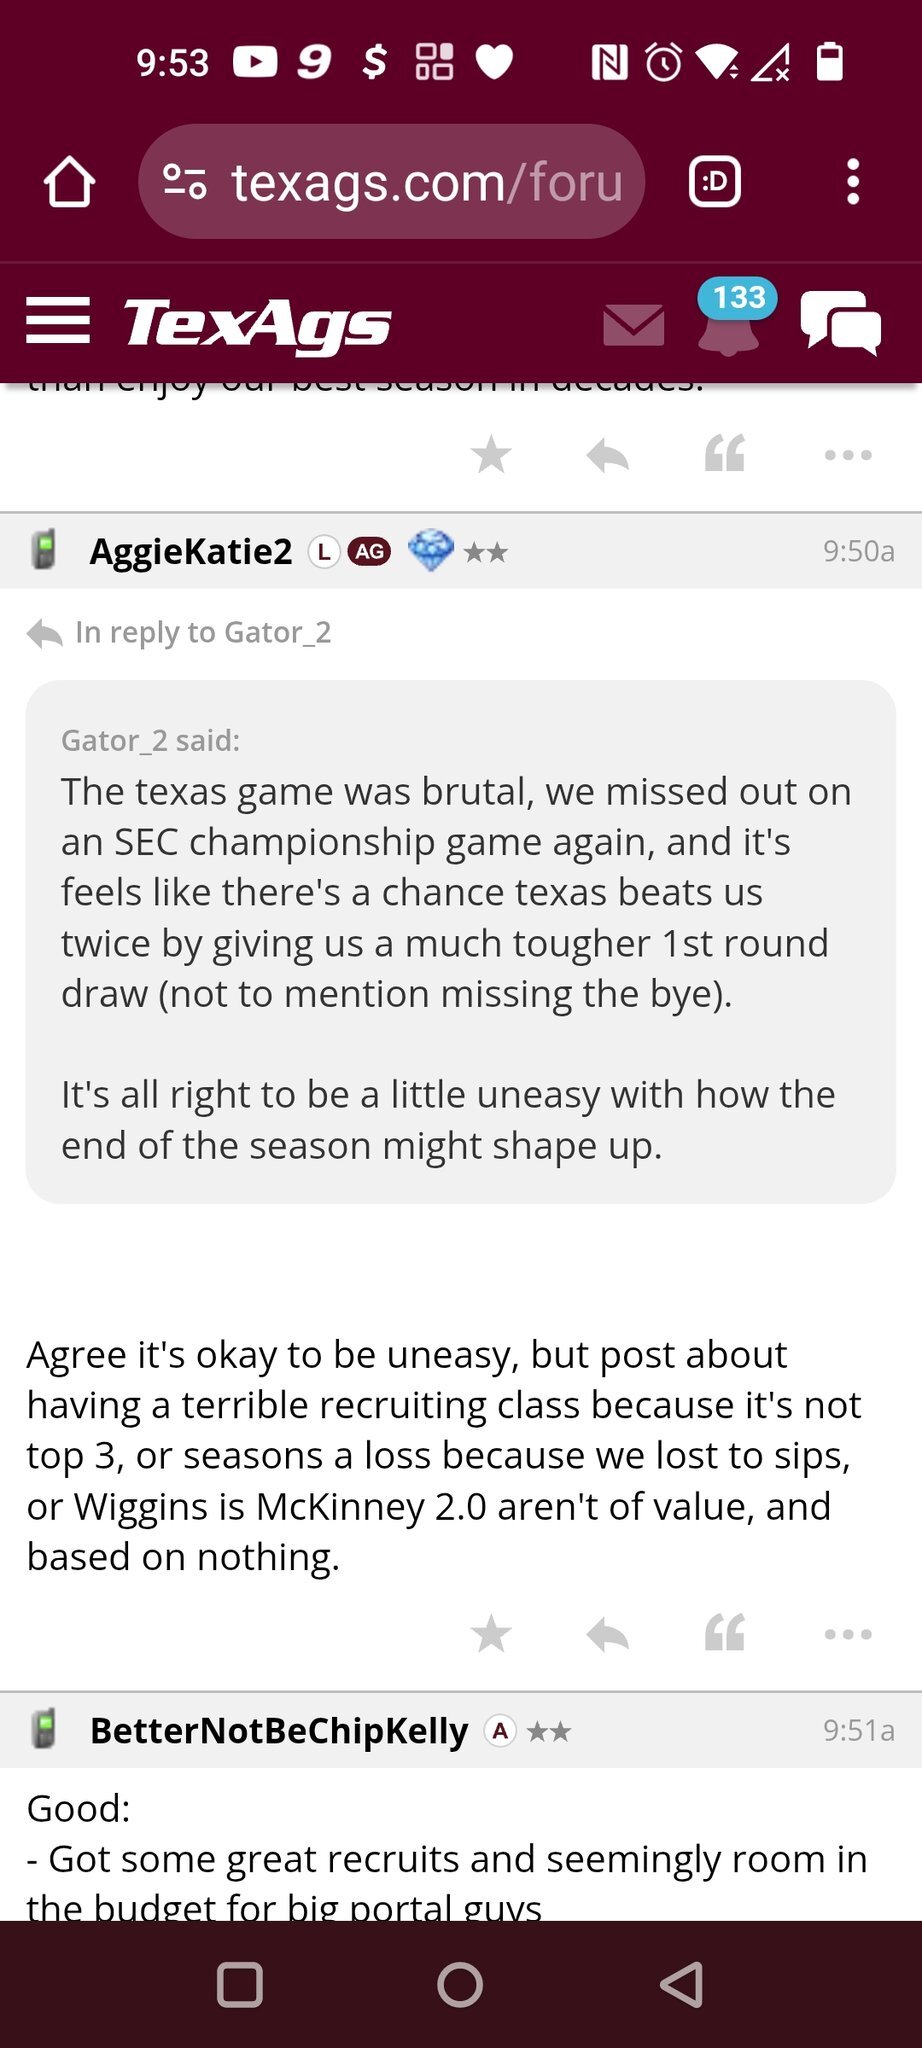Viewport: 922px width, 2048px height.
Task: Quote AggieKatie2's post
Action: (725, 1634)
